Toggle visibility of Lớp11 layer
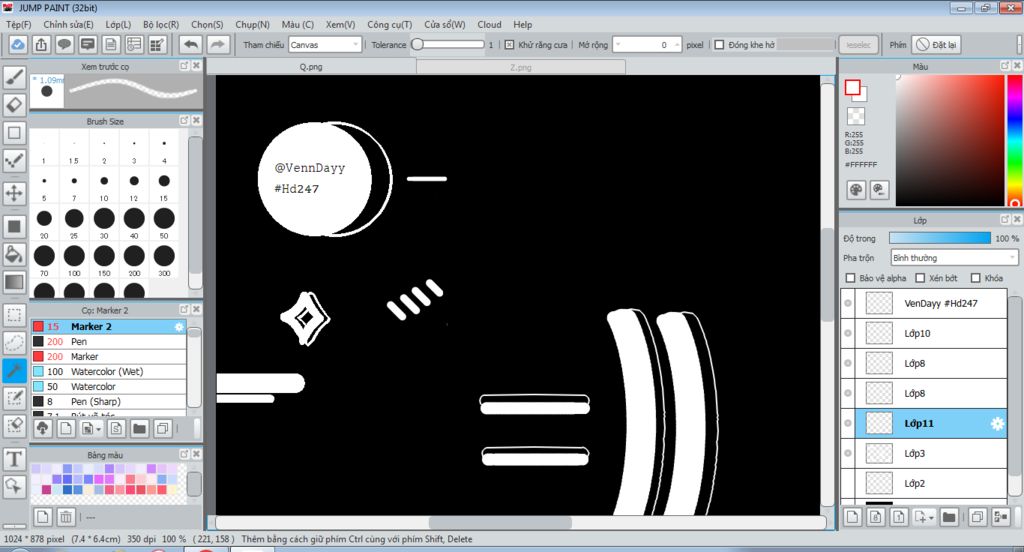This screenshot has width=1024, height=552. point(848,423)
